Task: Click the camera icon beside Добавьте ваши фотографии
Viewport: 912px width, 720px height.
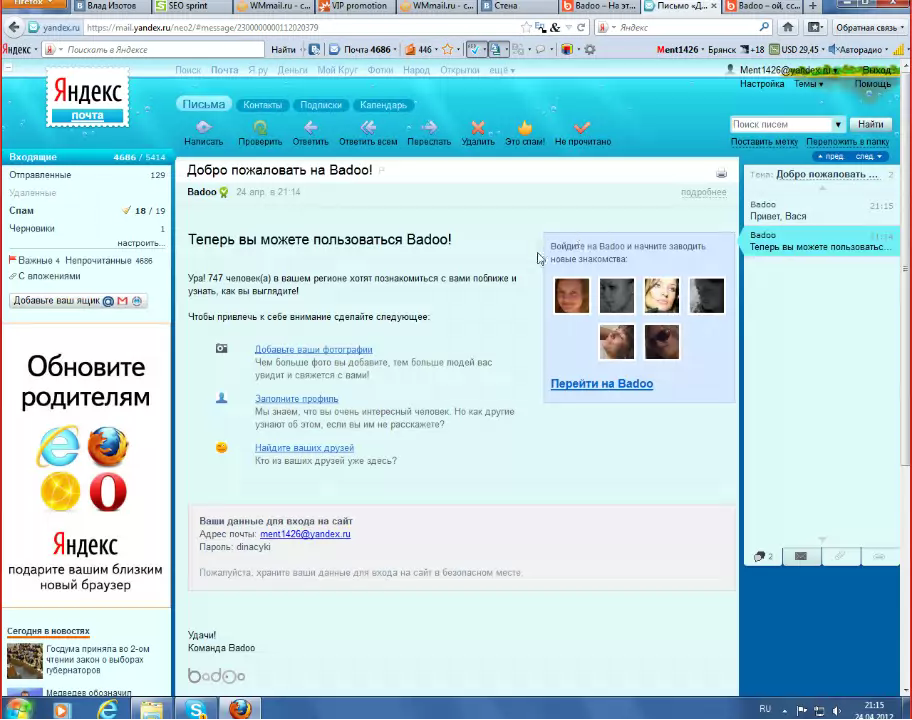Action: [222, 348]
